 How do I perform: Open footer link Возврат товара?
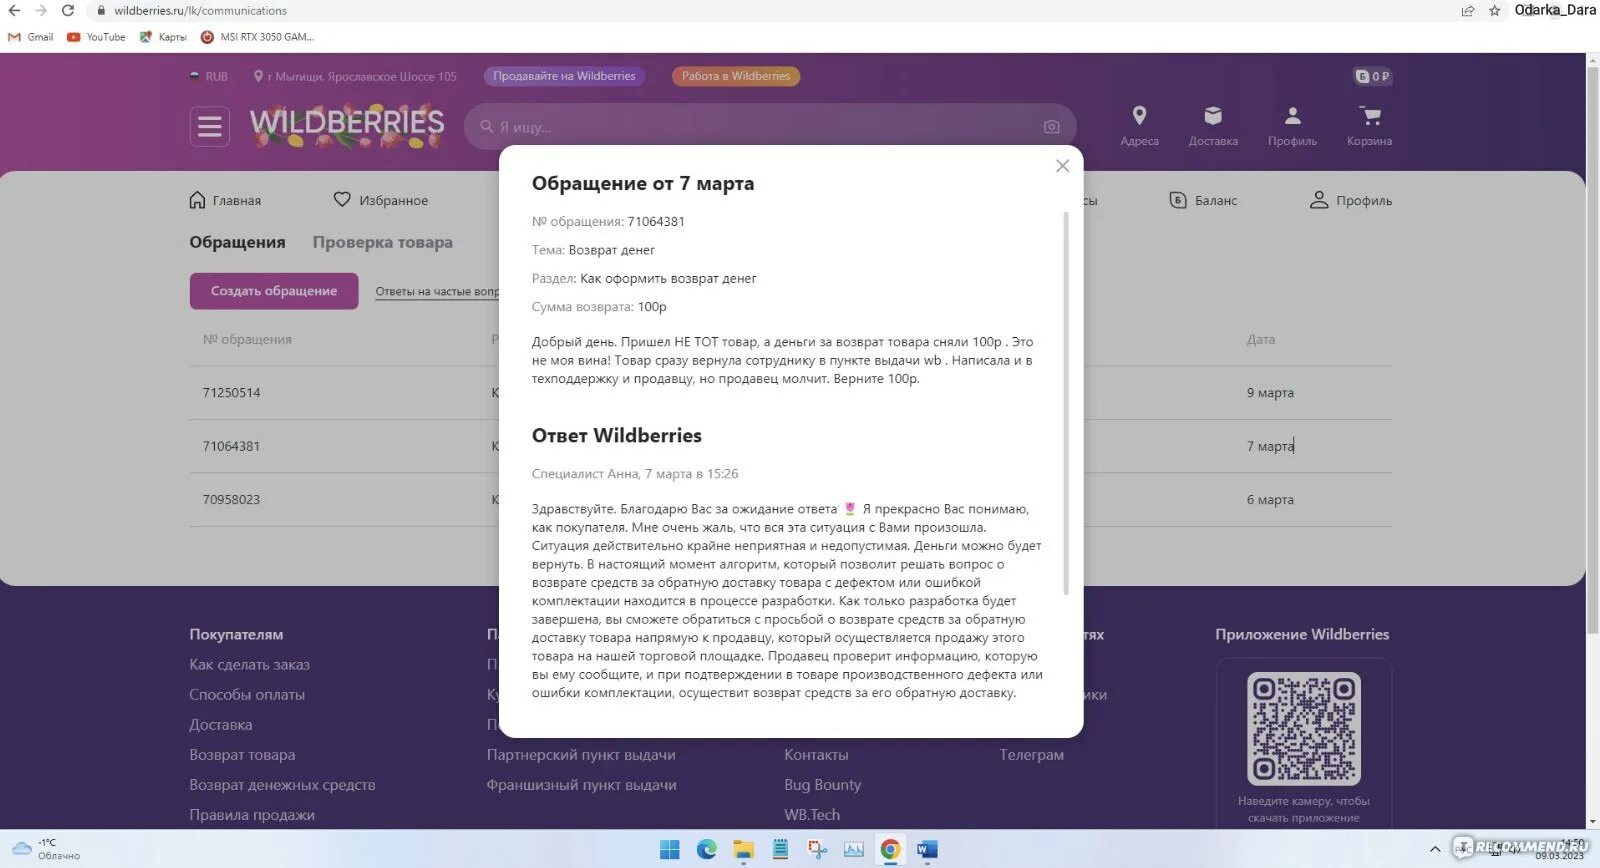pos(242,754)
